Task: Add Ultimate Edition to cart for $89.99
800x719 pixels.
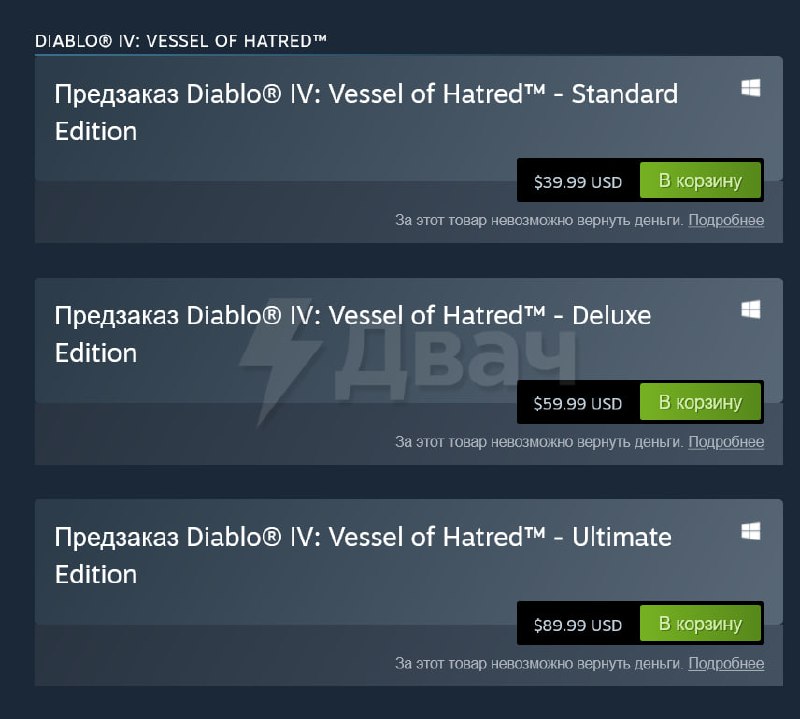Action: tap(700, 624)
